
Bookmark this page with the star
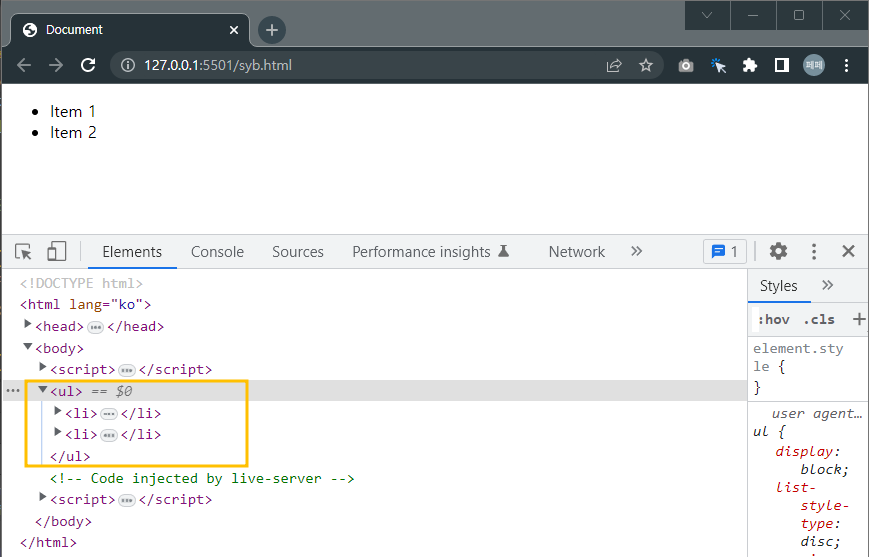646,65
